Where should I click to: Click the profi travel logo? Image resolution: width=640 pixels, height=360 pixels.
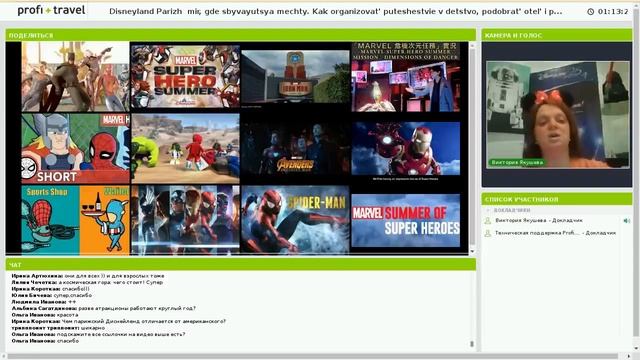pos(51,10)
